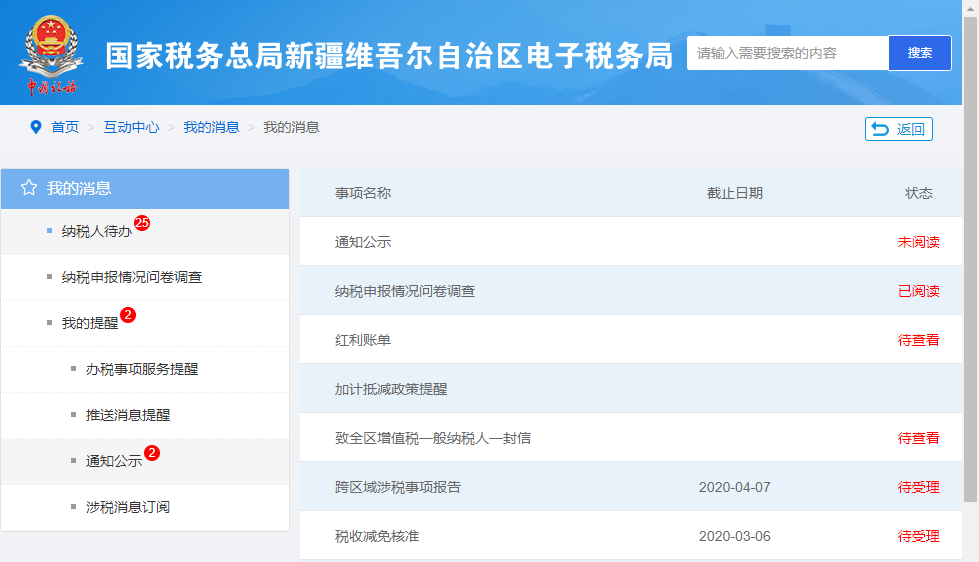Click the 2020-04-07 deadline date
Viewport: 979px width, 562px height.
pyautogui.click(x=734, y=487)
